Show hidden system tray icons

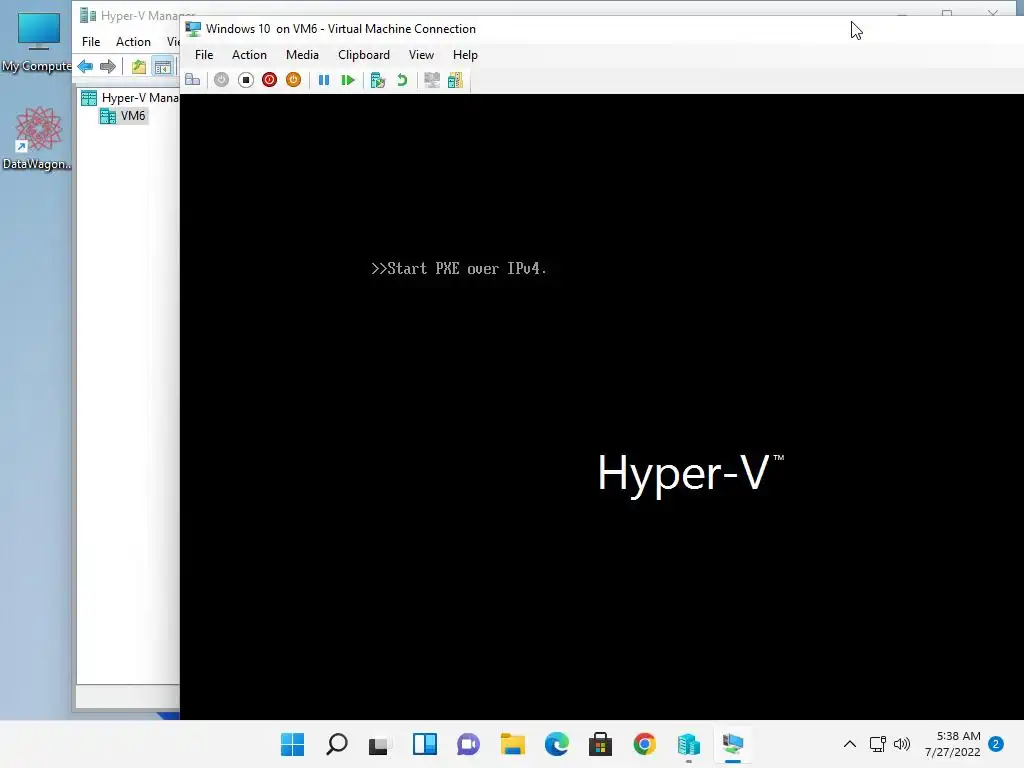pos(850,744)
